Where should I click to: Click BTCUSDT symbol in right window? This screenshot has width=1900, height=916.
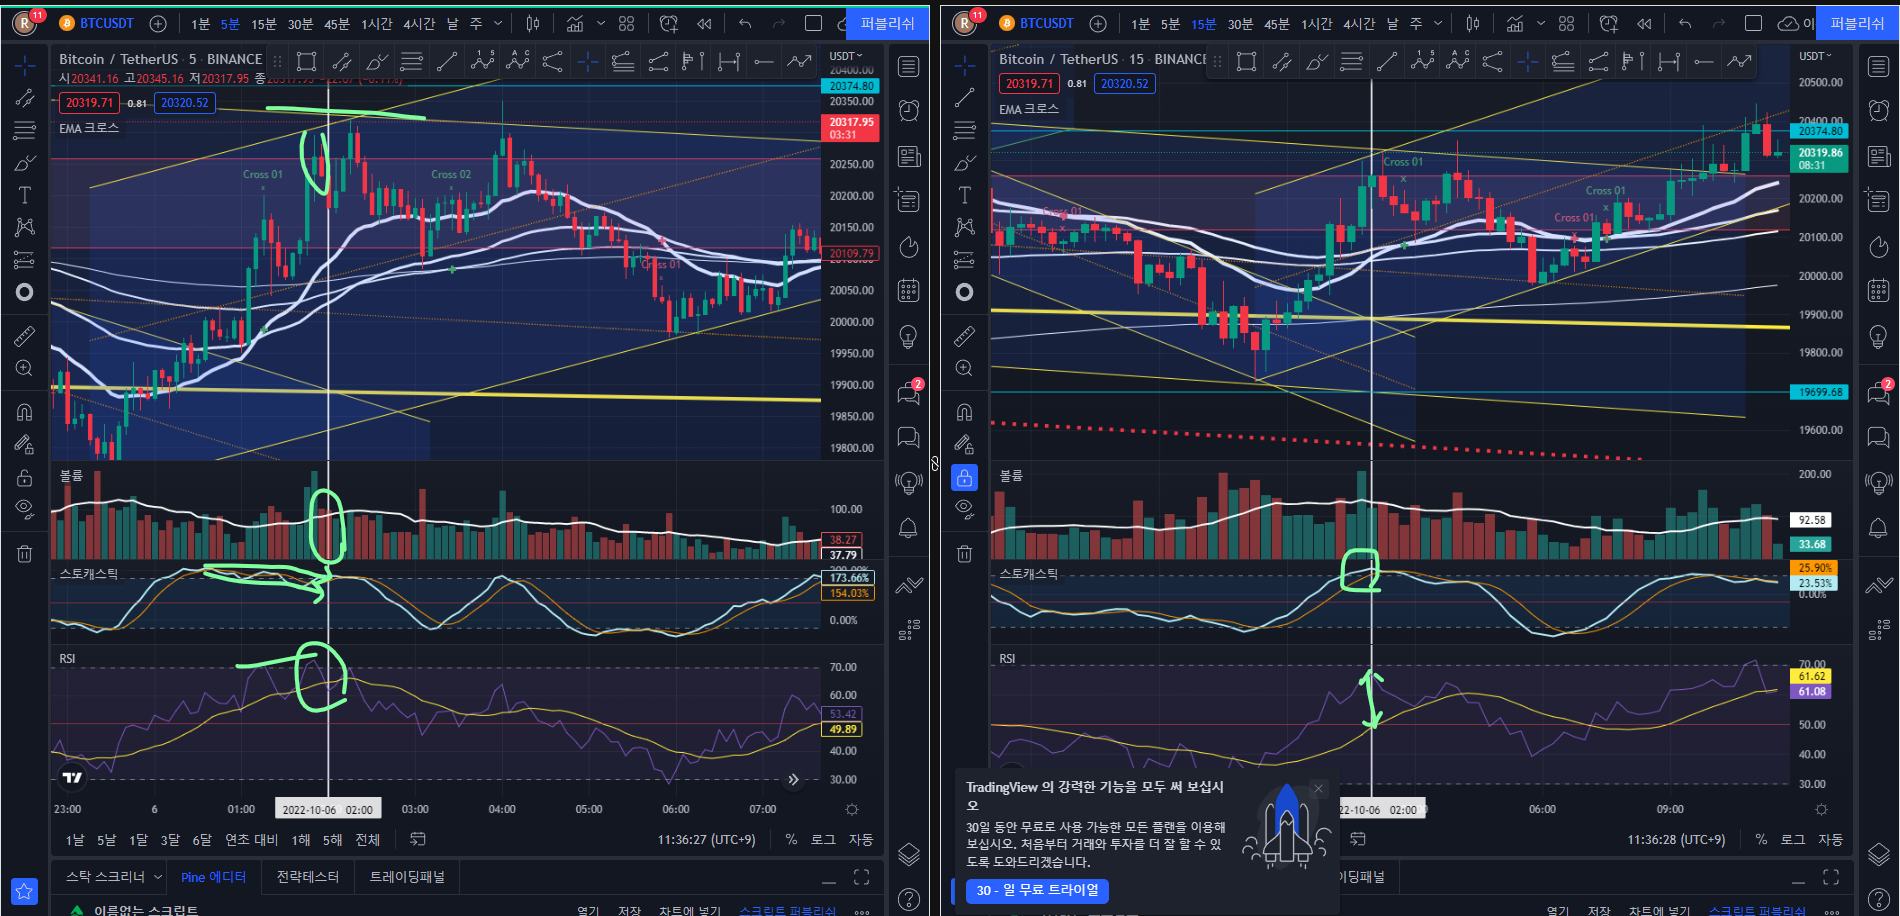click(x=1046, y=23)
